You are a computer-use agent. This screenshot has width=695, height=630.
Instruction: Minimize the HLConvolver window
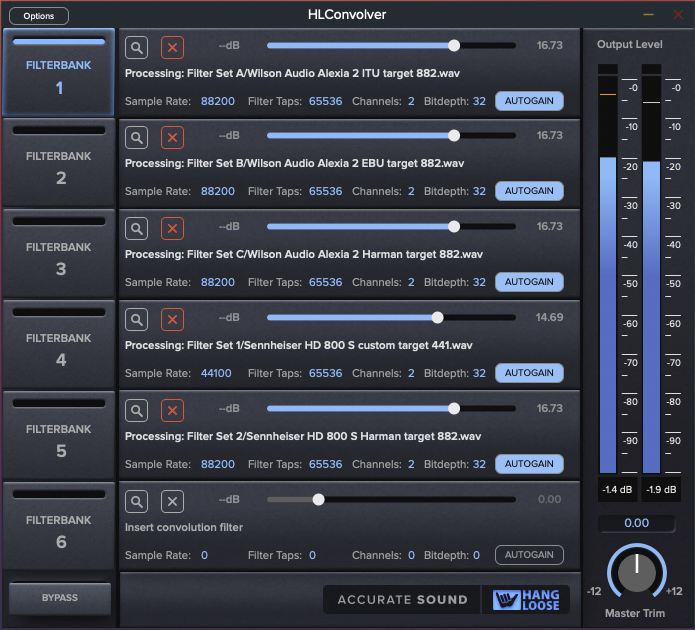[x=648, y=15]
